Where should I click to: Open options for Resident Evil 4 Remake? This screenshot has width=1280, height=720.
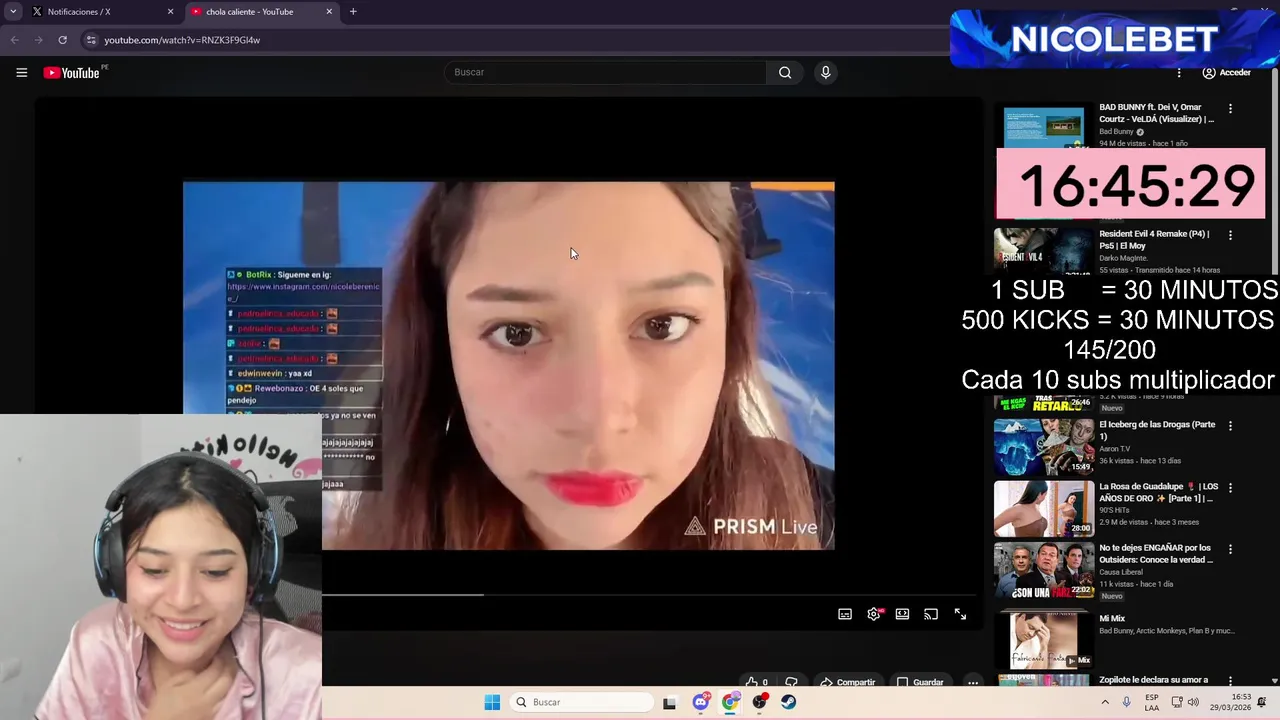(x=1230, y=235)
